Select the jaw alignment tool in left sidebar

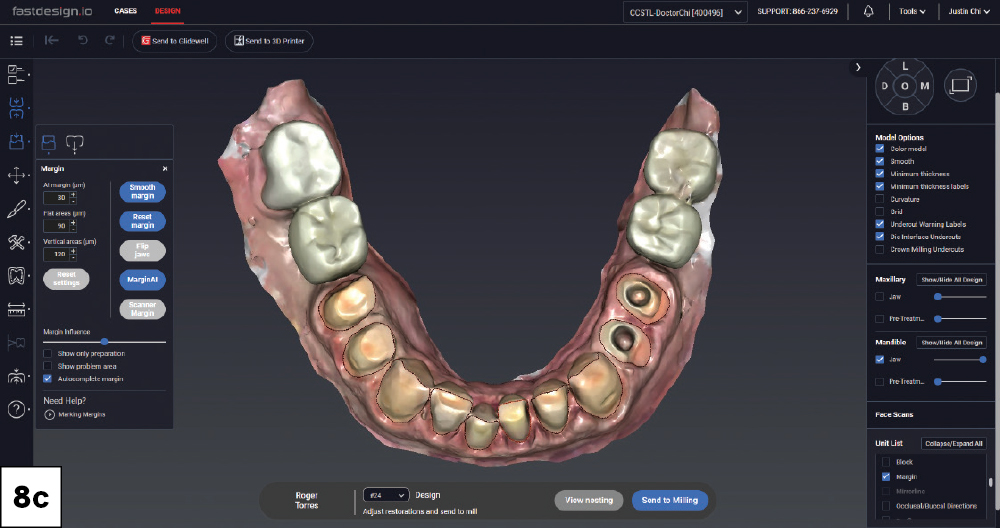pos(16,108)
